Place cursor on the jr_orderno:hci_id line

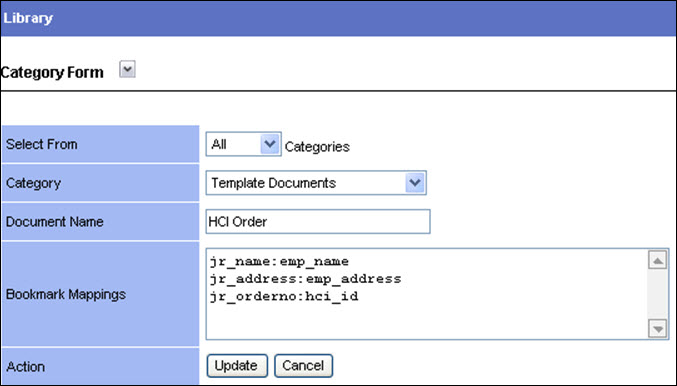(x=284, y=297)
